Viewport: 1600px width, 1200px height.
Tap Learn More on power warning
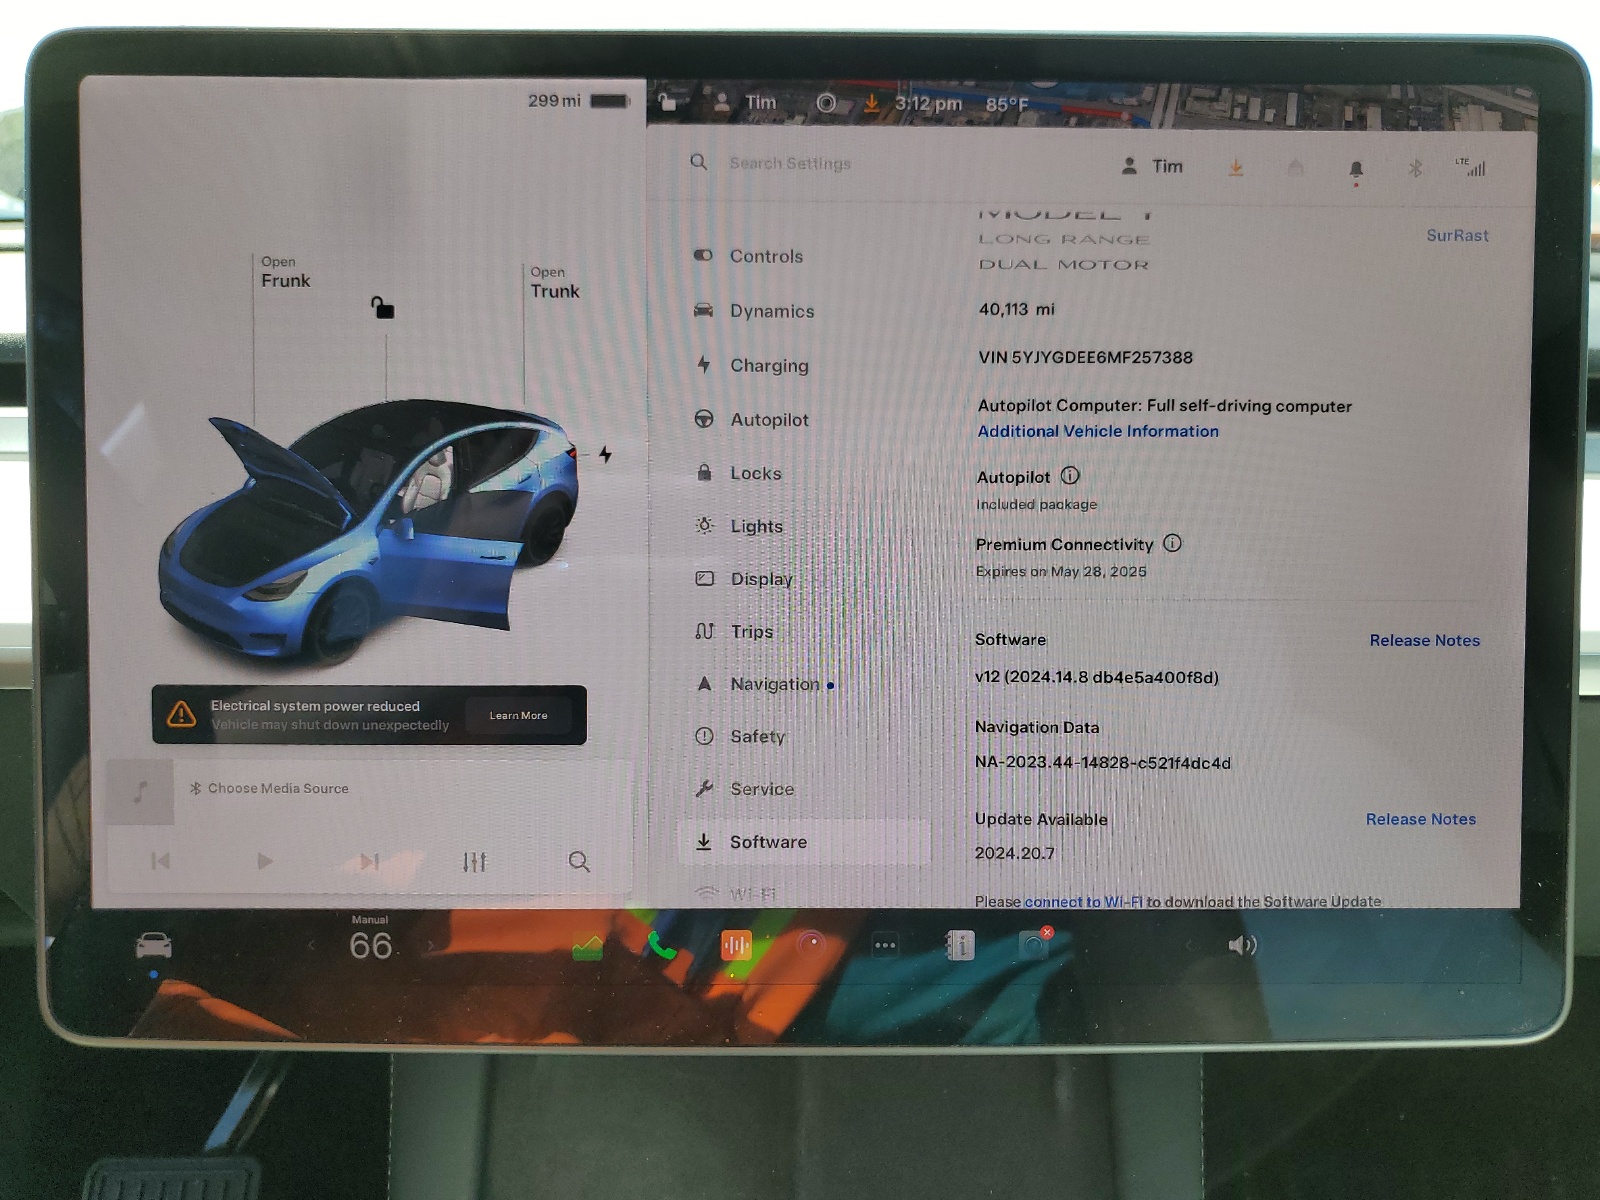518,715
